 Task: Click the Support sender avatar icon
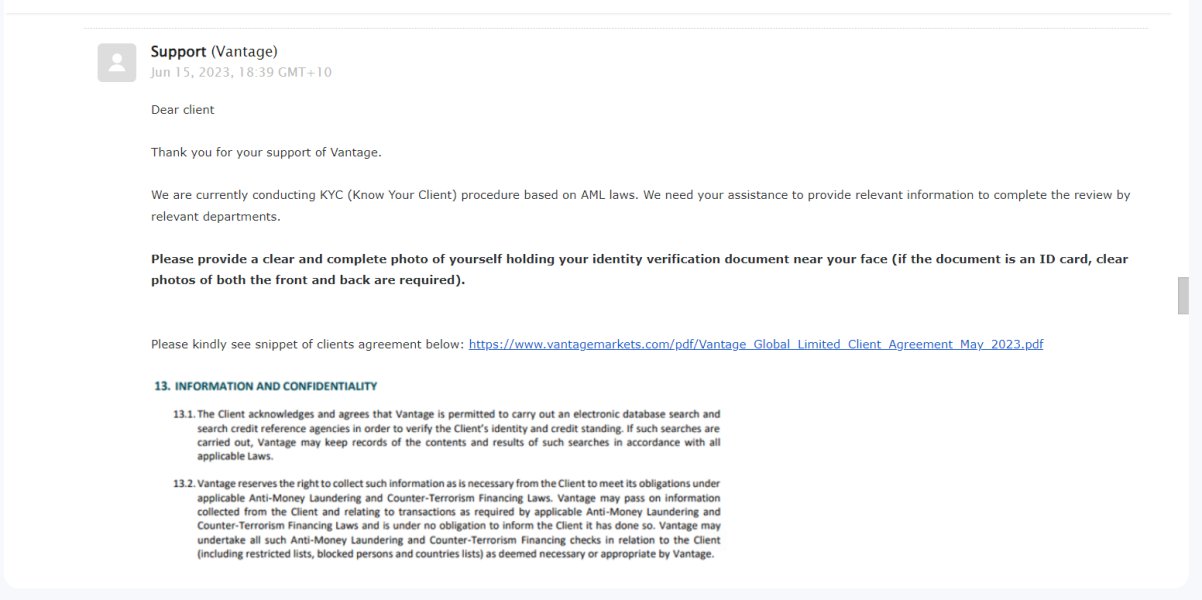[117, 63]
